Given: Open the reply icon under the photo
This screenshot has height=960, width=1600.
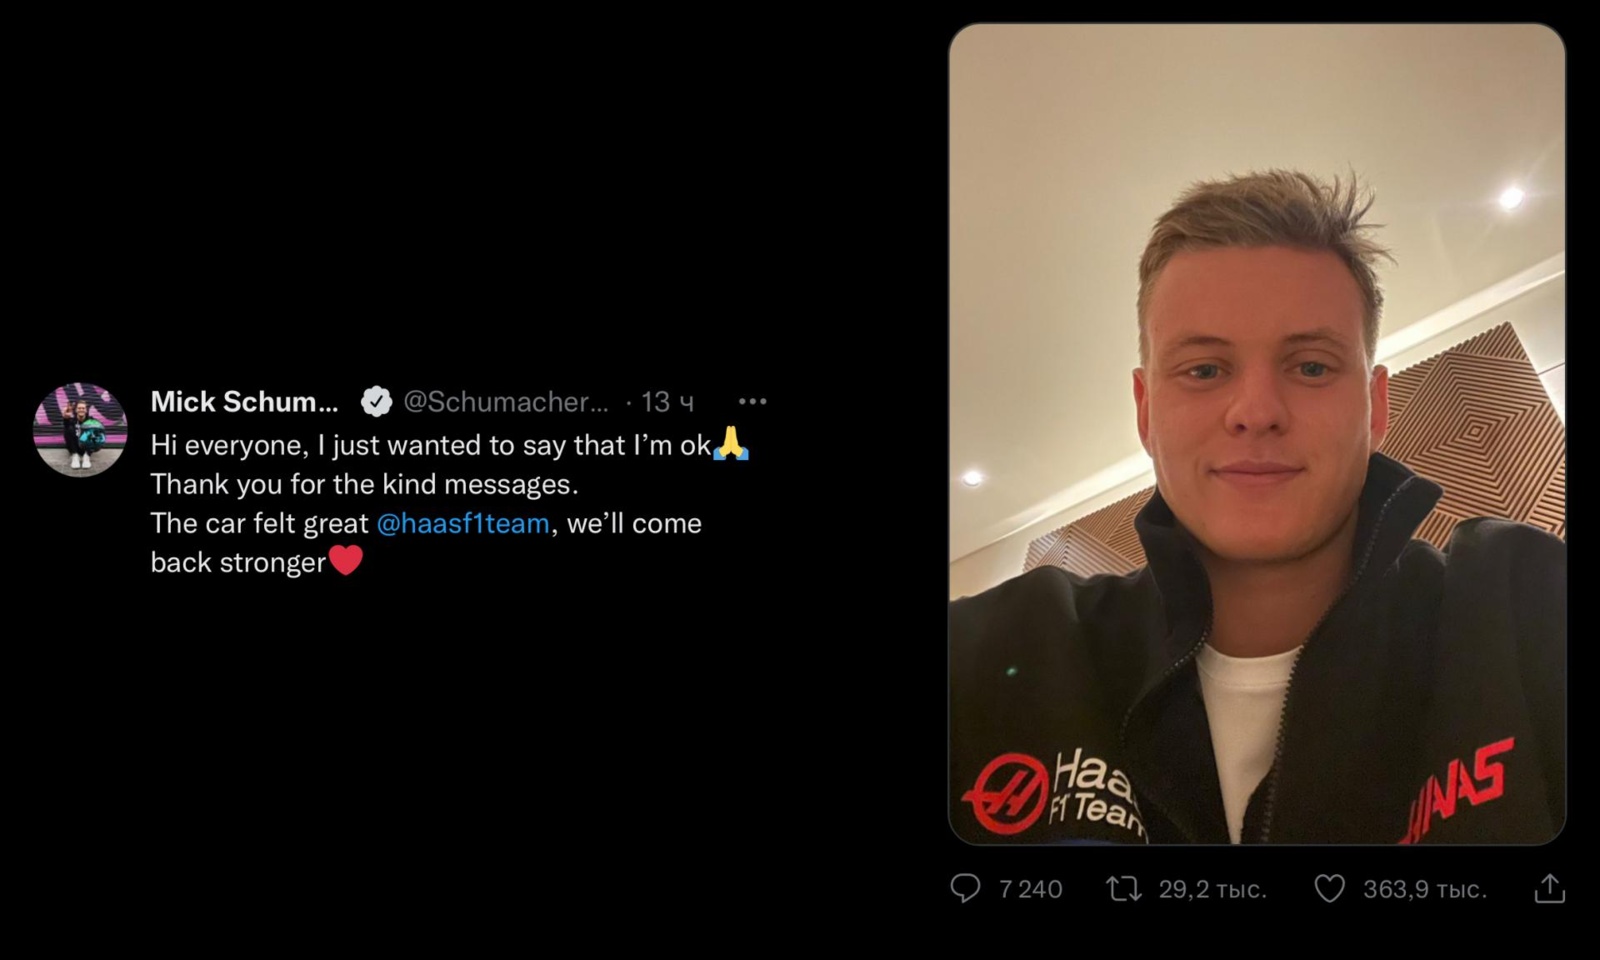Looking at the screenshot, I should [x=965, y=888].
